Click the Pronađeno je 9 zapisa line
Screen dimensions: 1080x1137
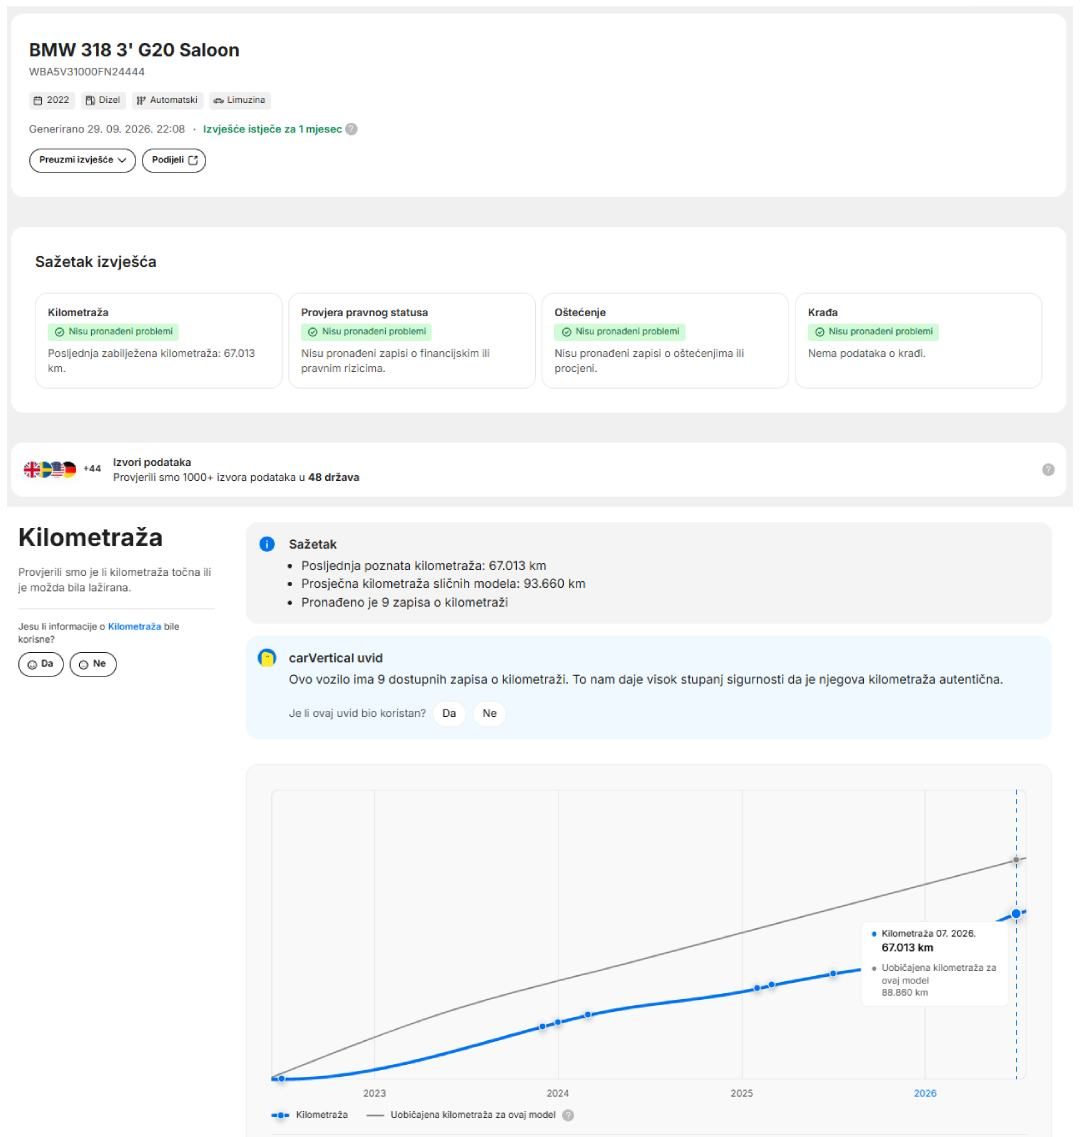(x=405, y=603)
